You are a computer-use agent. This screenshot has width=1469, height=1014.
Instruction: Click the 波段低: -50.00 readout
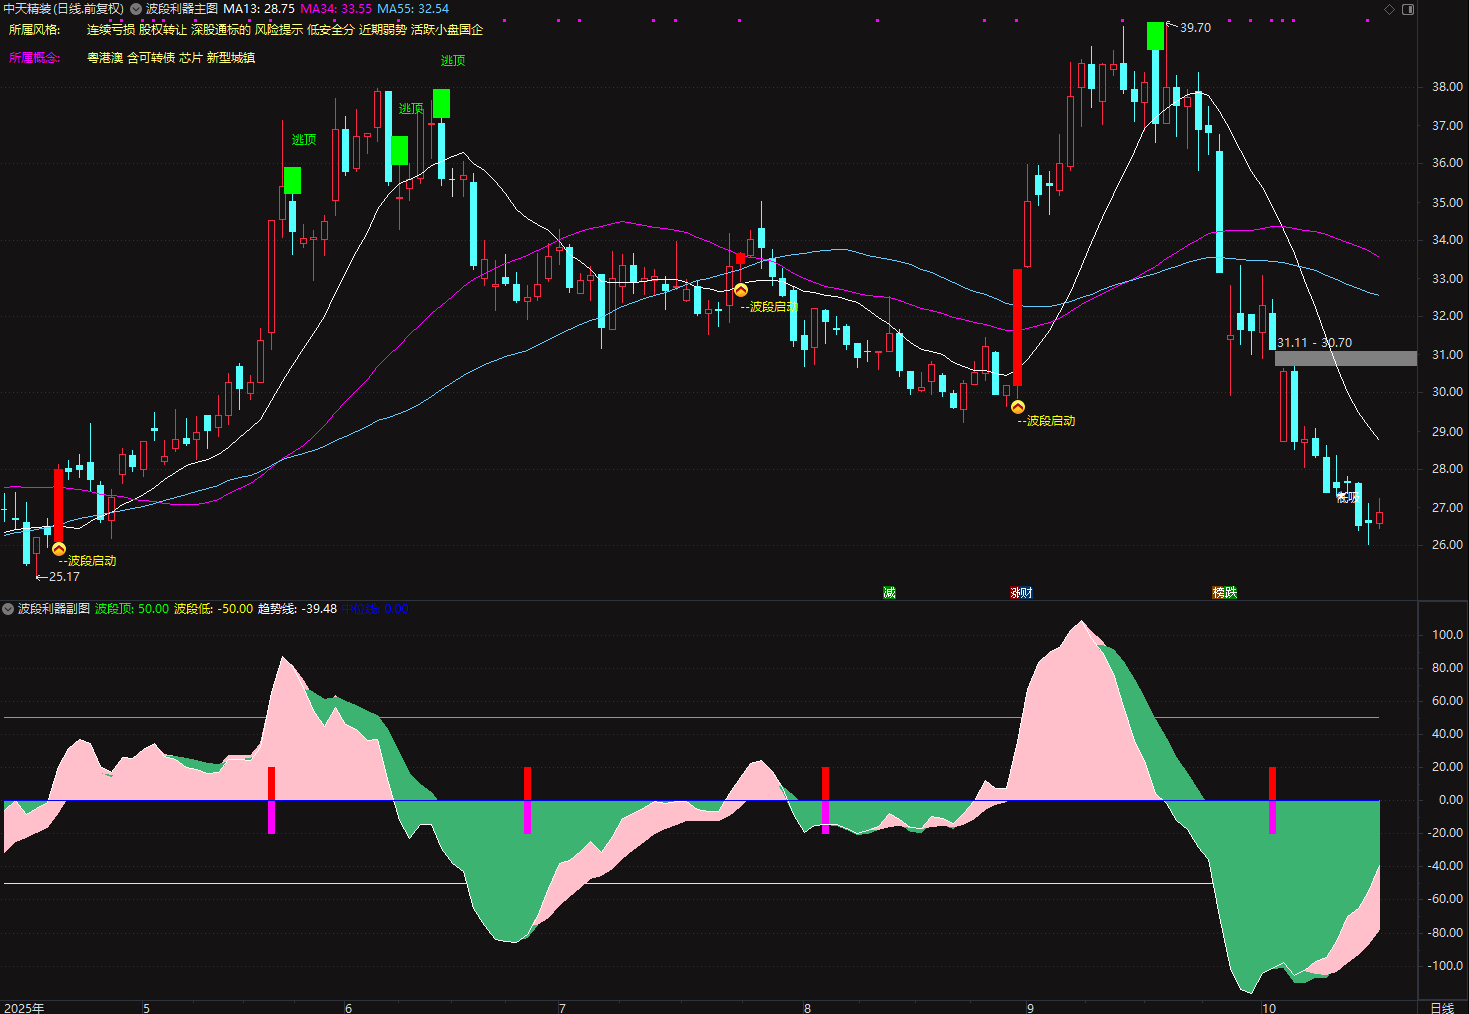214,609
